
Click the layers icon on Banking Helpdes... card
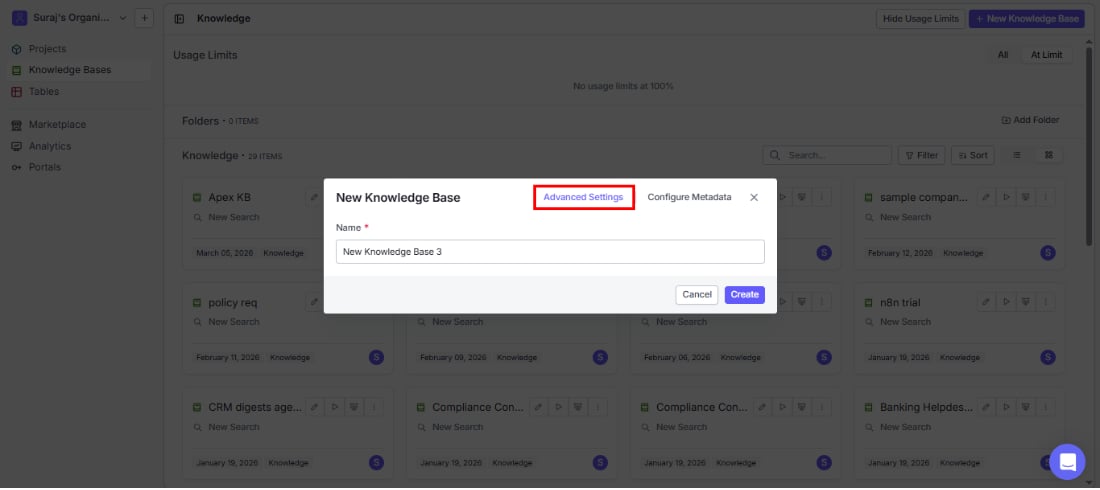tap(1026, 407)
